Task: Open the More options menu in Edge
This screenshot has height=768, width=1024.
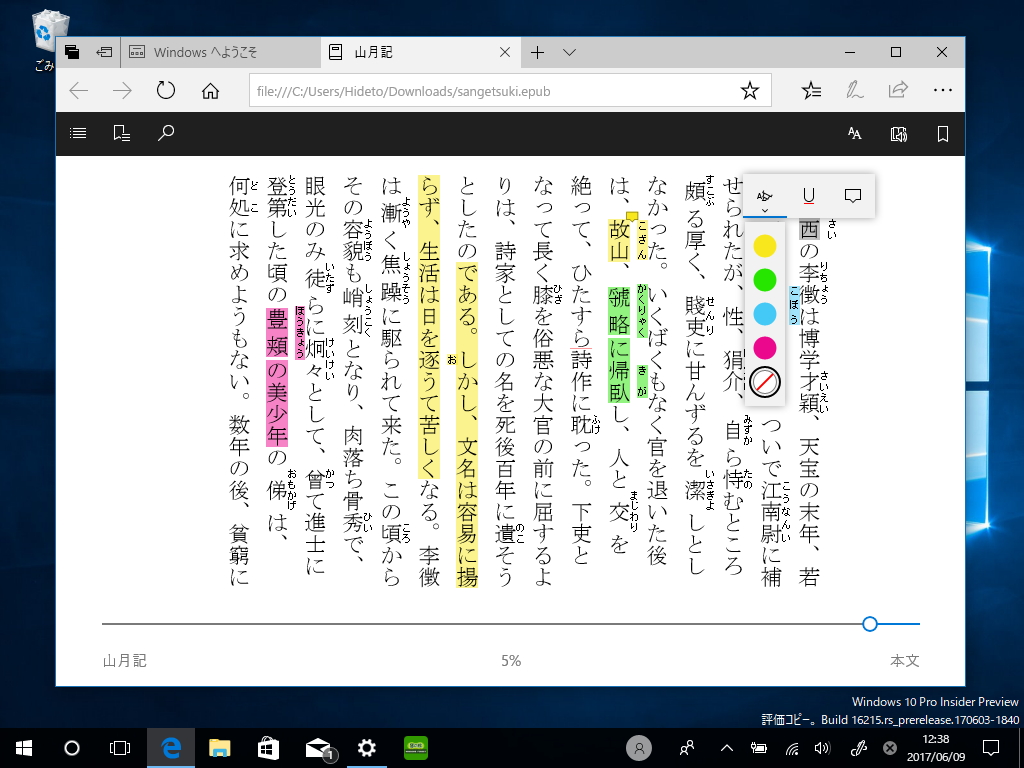Action: click(943, 90)
